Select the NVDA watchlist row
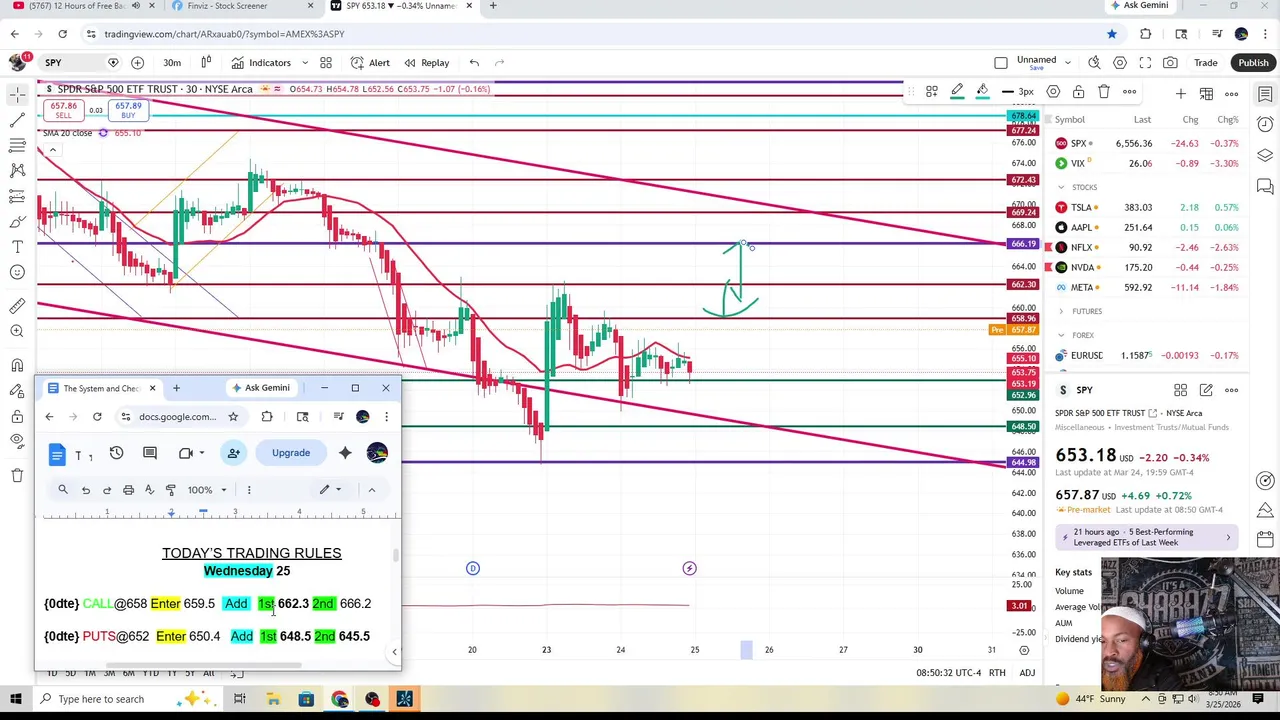This screenshot has width=1280, height=720. coord(1147,267)
